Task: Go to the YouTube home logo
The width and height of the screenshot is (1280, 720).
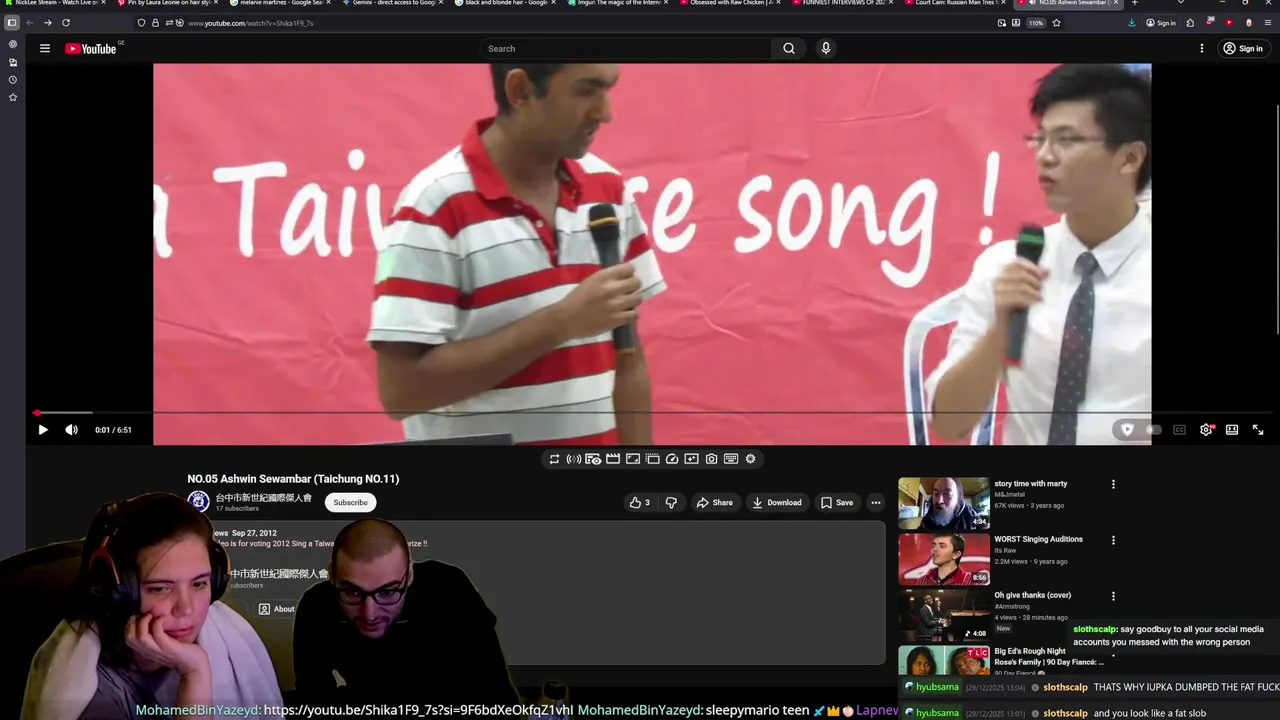Action: click(91, 48)
